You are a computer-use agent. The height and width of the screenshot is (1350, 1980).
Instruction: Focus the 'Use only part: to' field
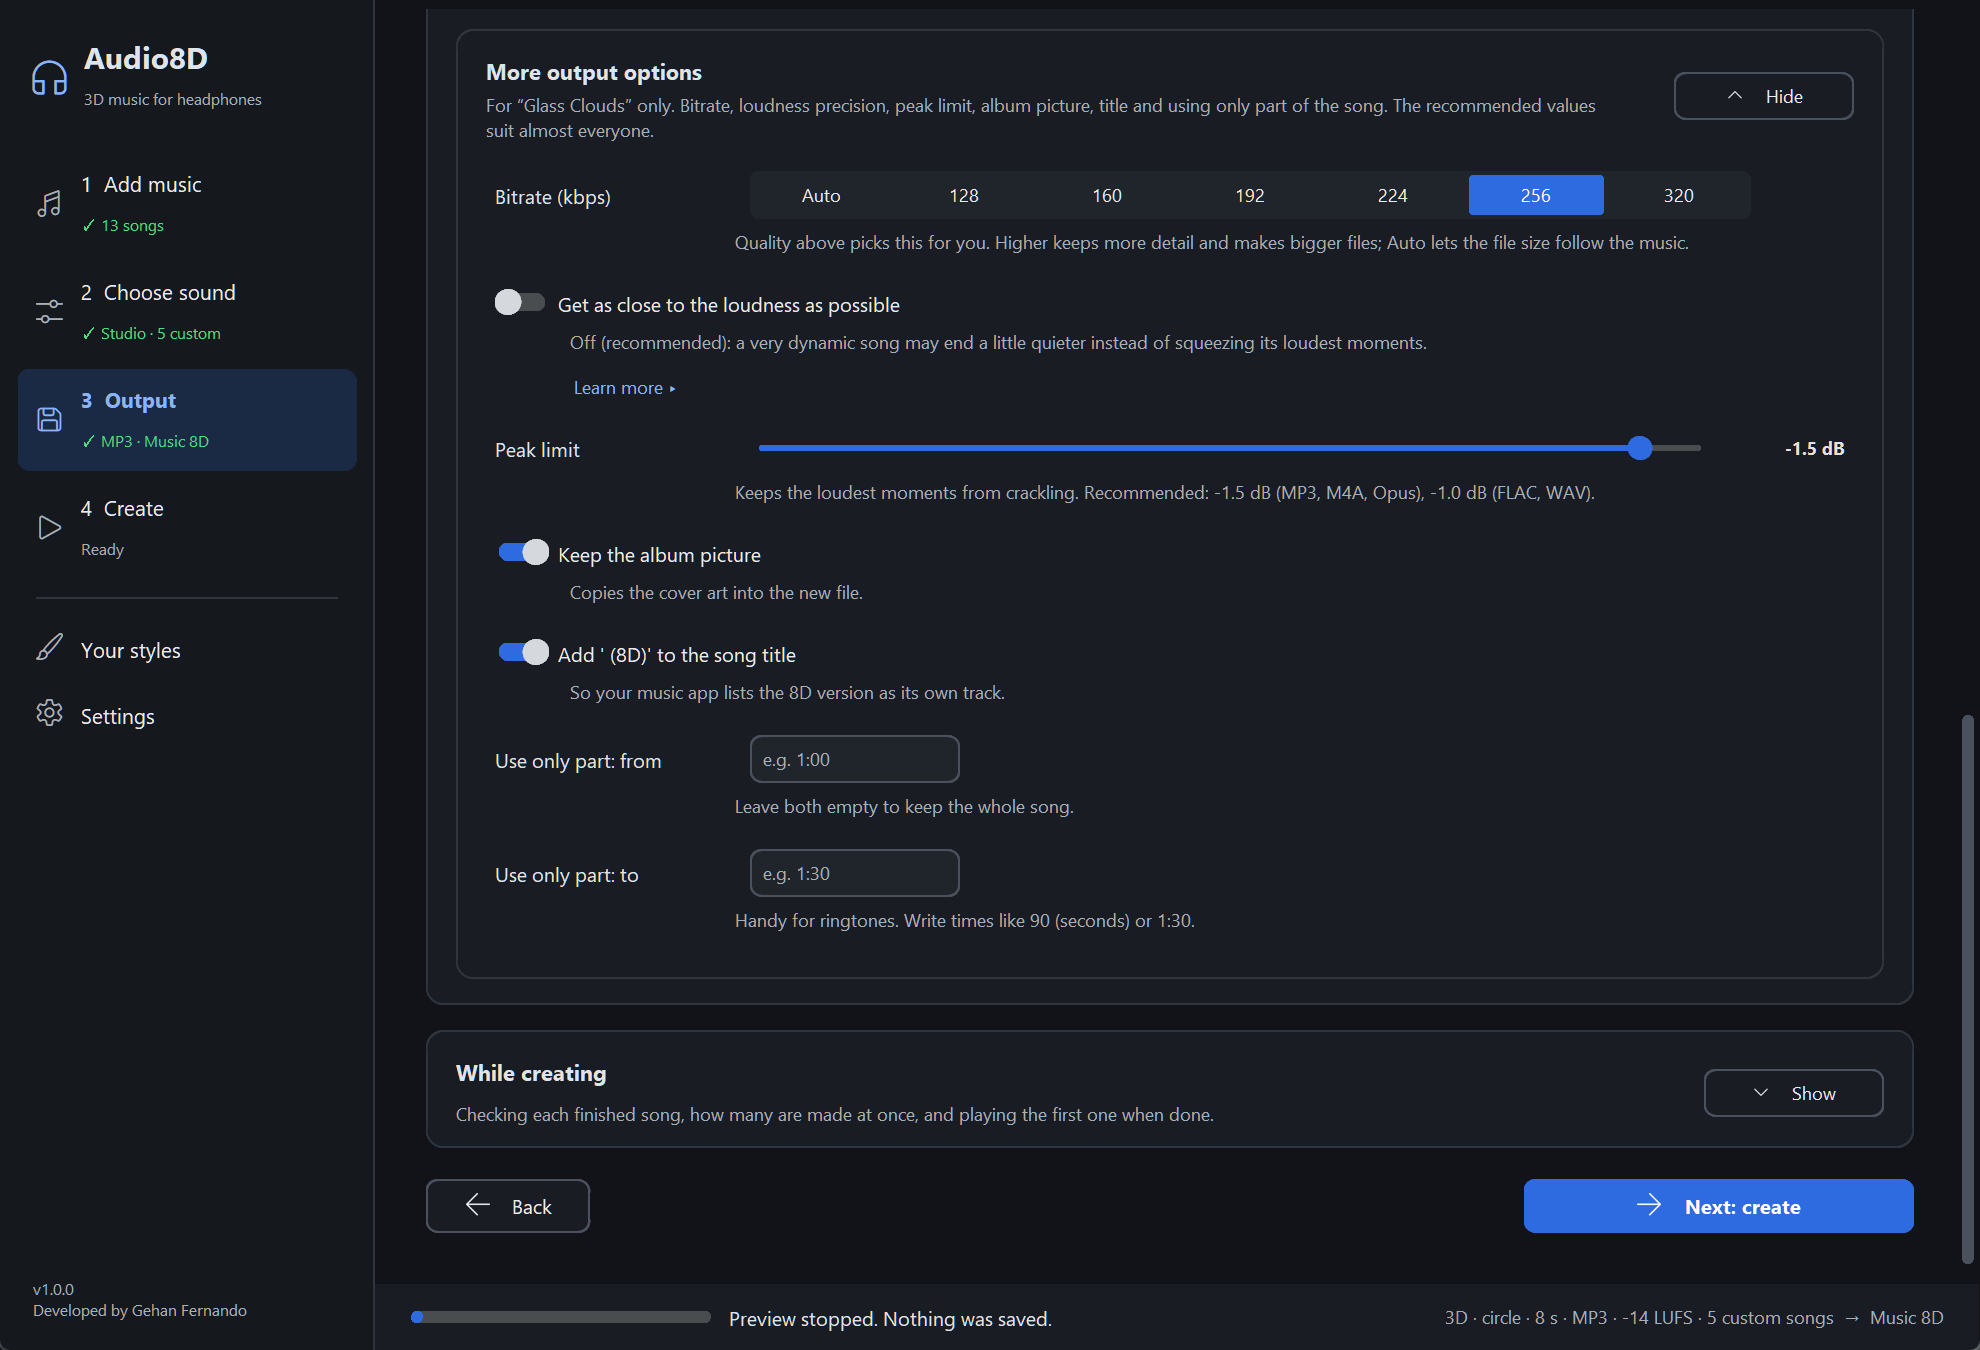pyautogui.click(x=855, y=873)
